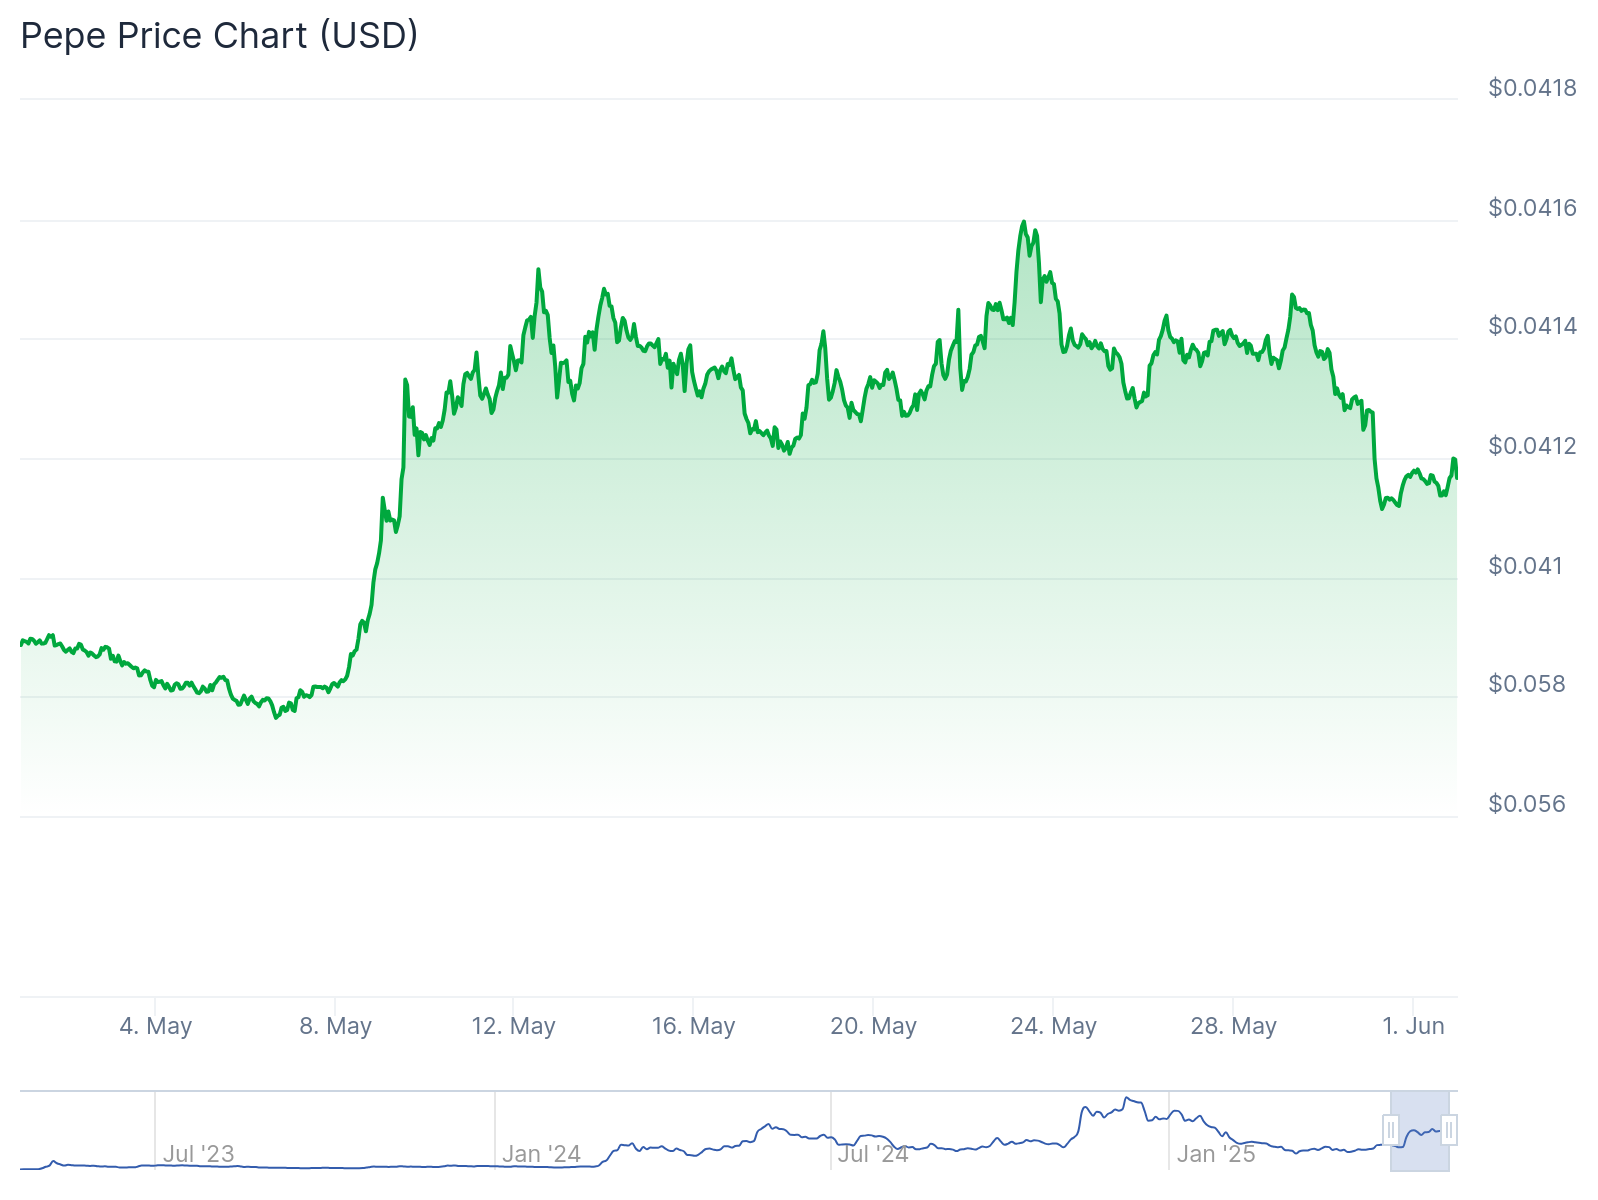Click the $0.056 y-axis label
Image resolution: width=1598 pixels, height=1200 pixels.
click(1527, 804)
